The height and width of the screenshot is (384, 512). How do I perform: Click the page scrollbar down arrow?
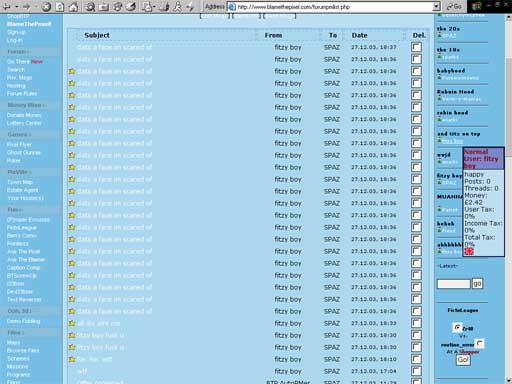(508, 380)
